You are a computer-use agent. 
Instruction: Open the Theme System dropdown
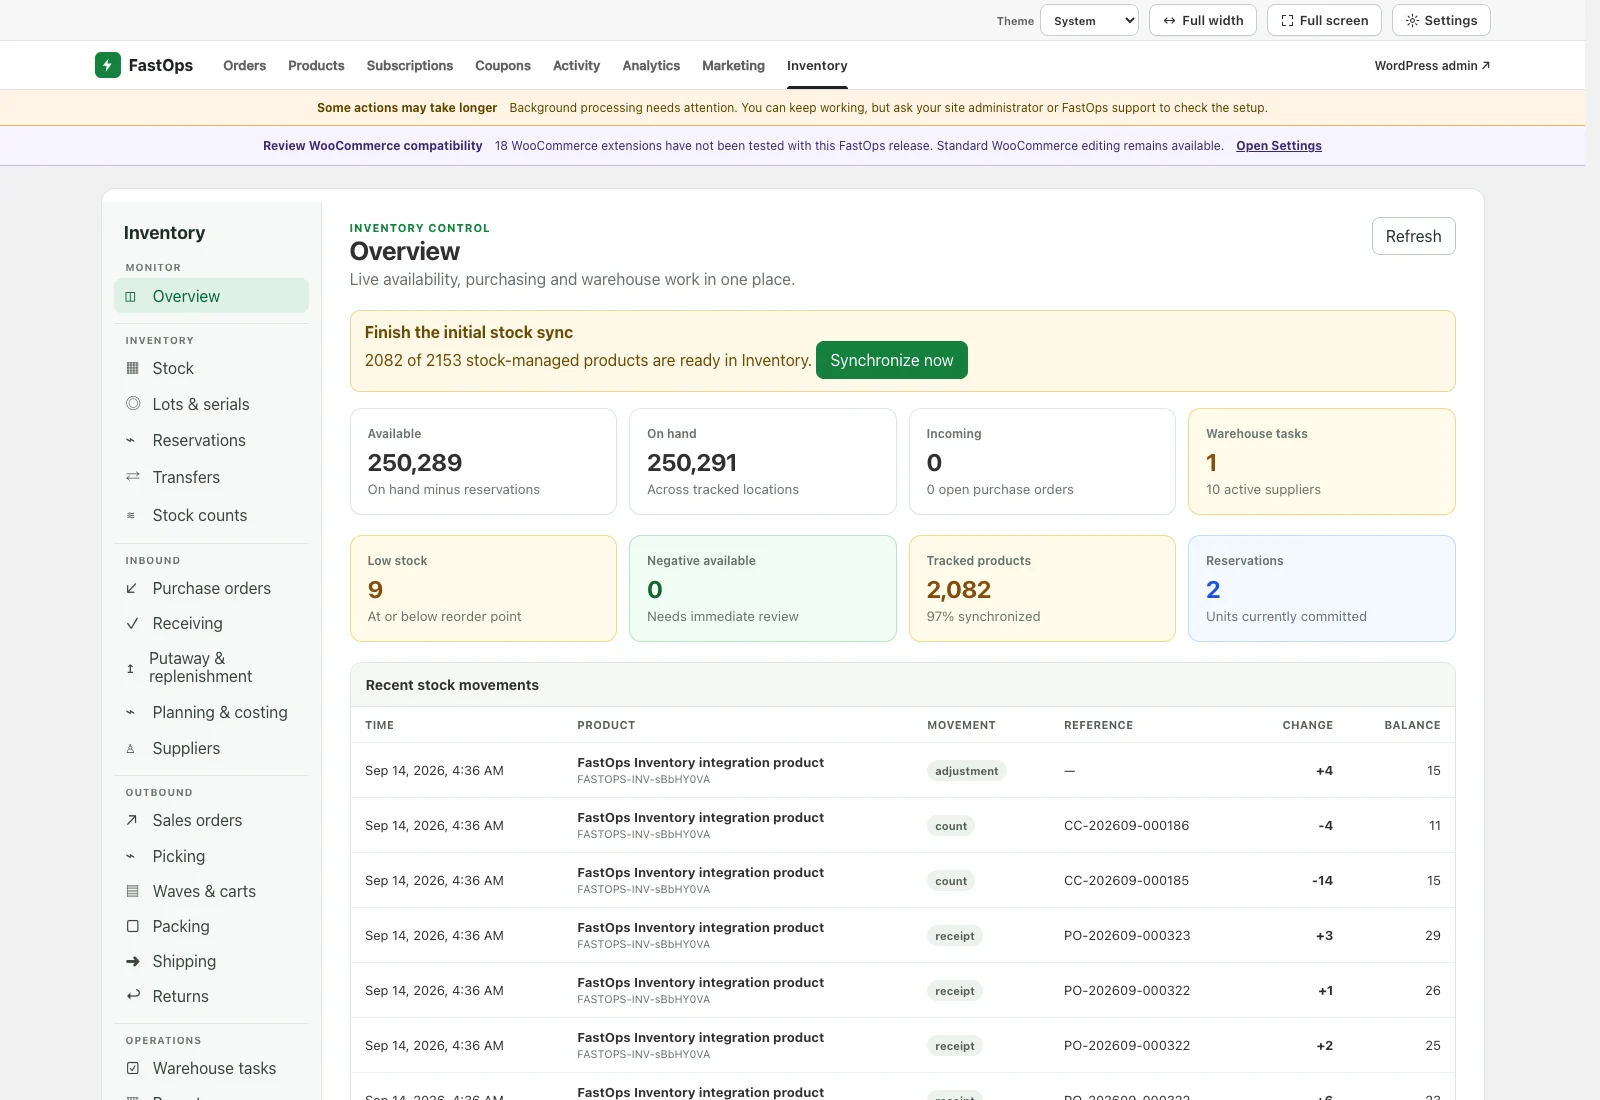(x=1089, y=20)
